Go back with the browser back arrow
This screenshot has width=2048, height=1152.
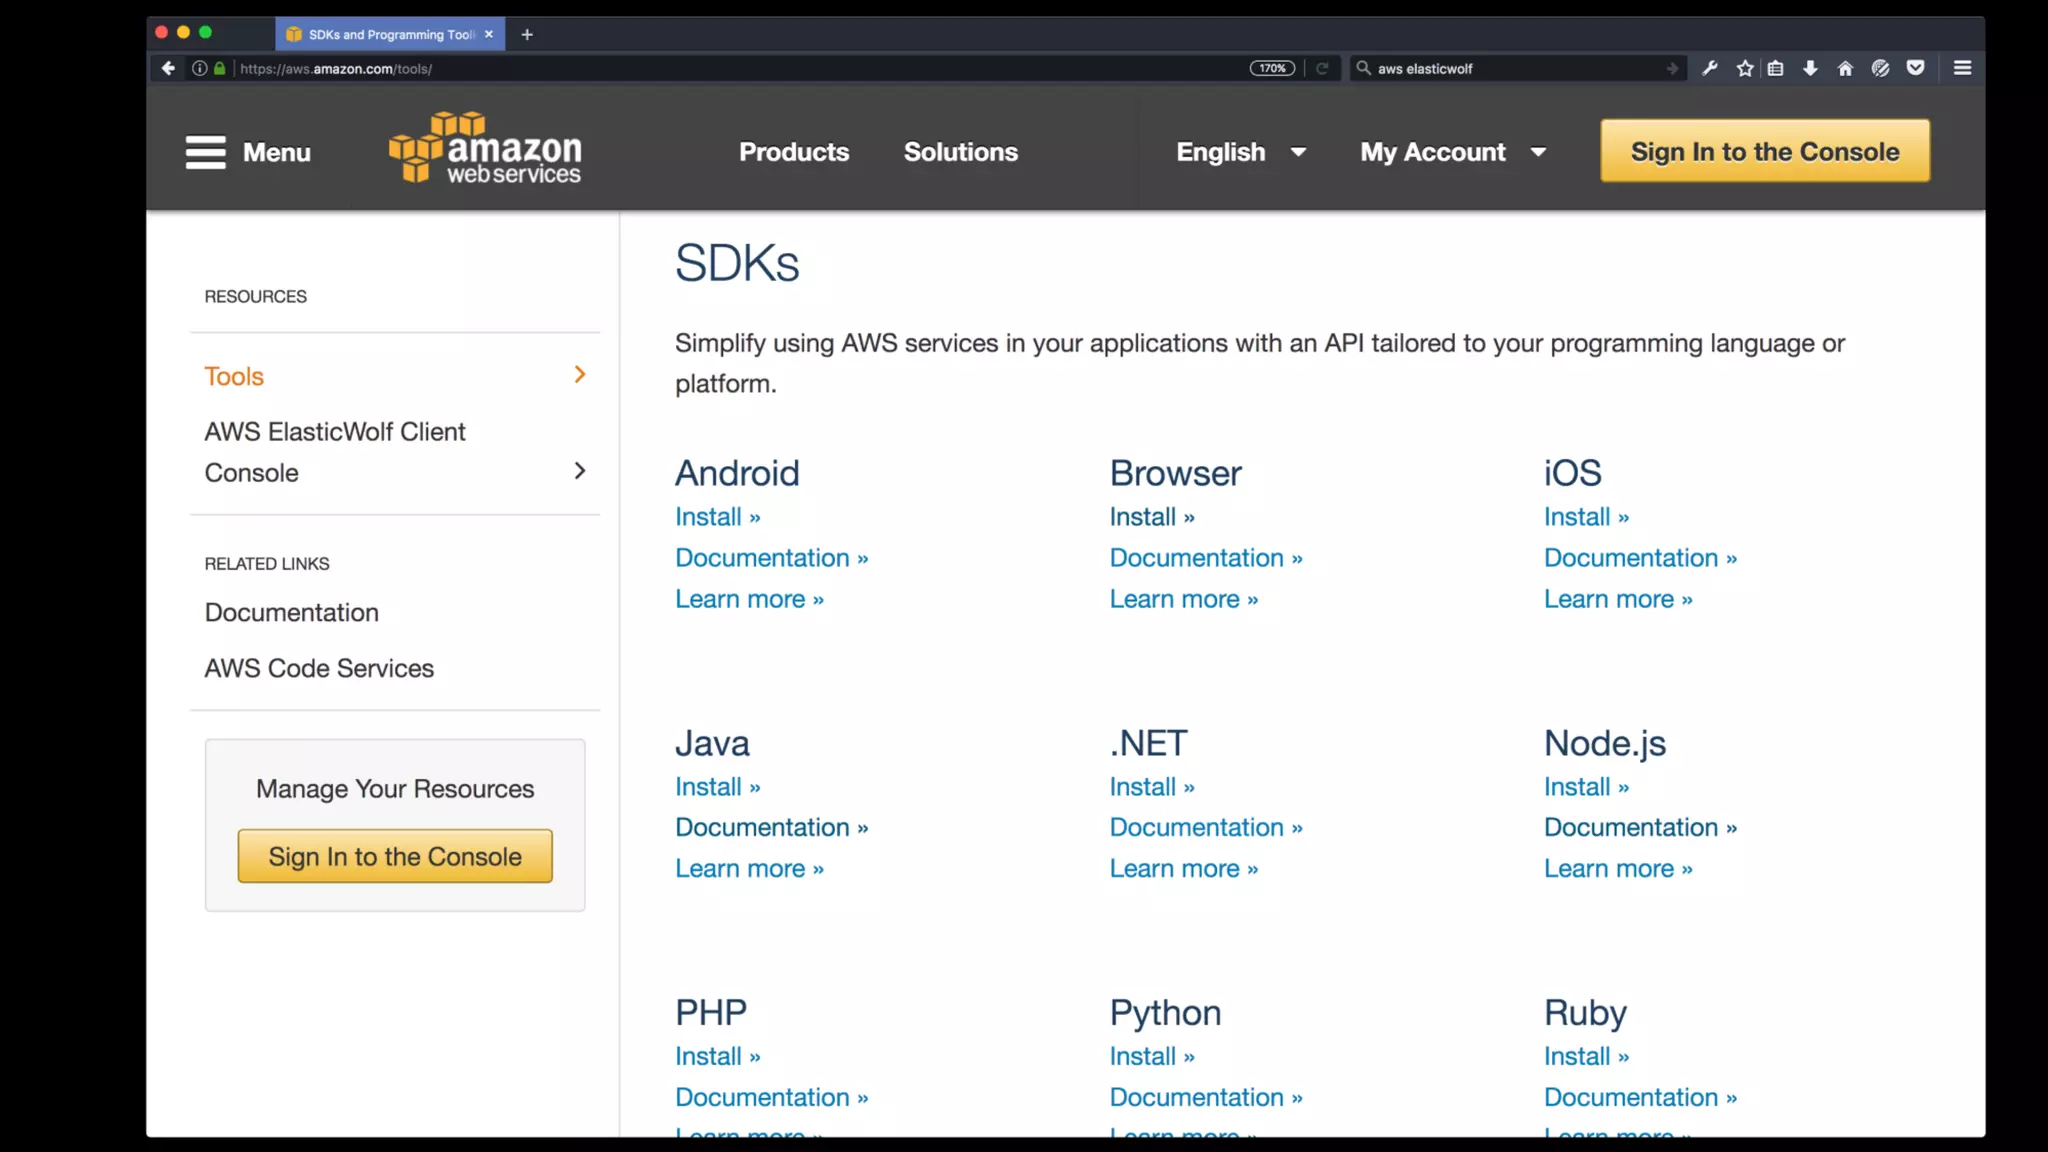tap(168, 68)
